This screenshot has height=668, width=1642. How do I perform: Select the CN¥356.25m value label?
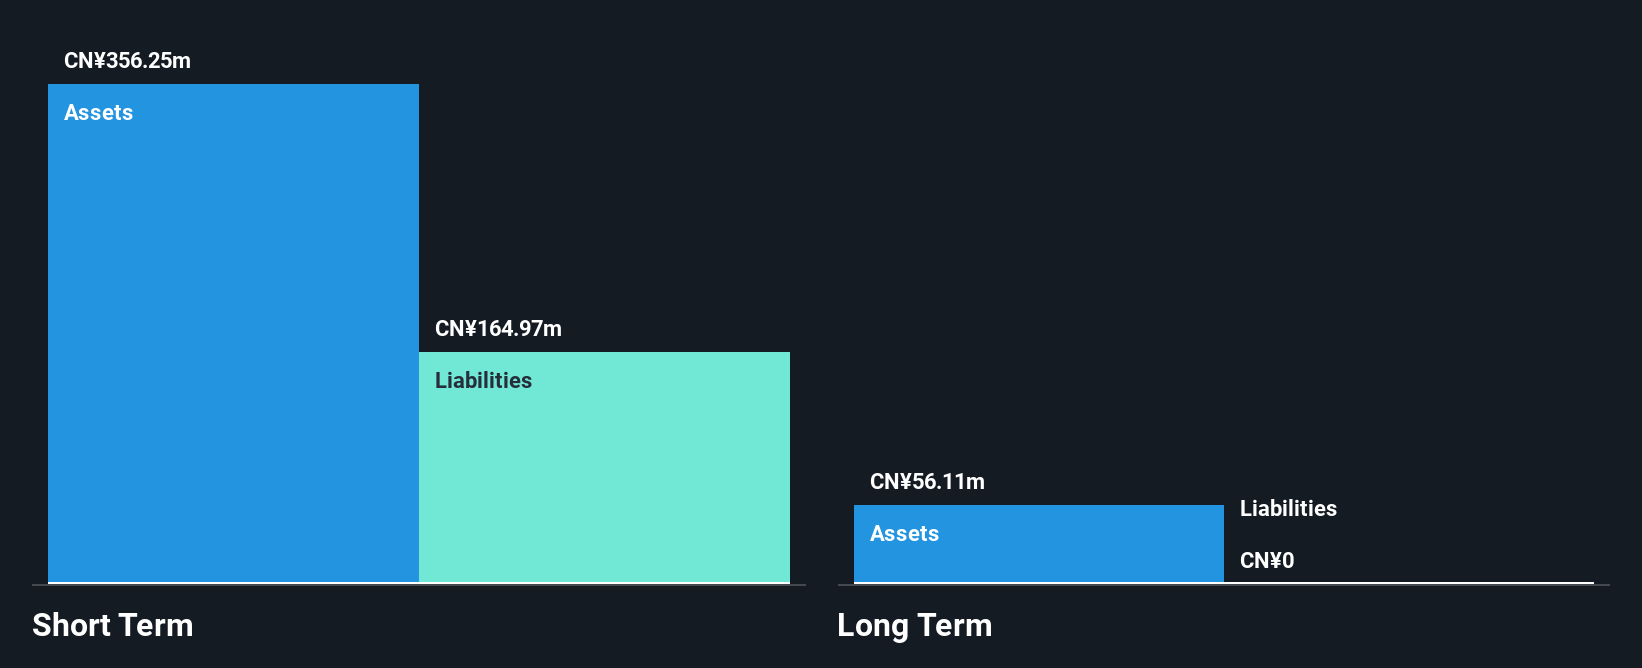[127, 60]
